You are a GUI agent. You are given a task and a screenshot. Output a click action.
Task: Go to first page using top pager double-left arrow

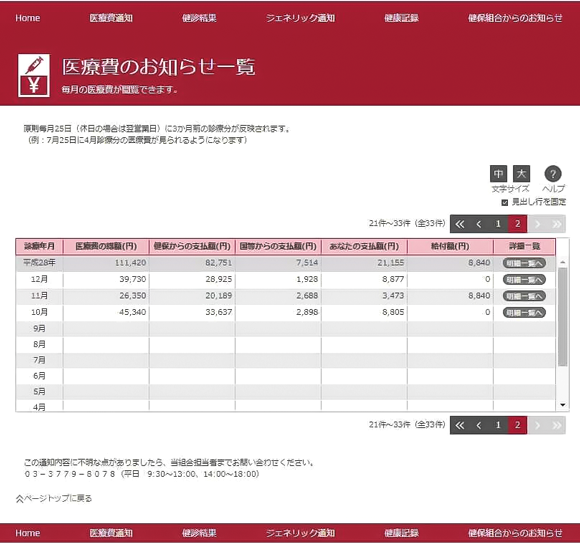(460, 224)
